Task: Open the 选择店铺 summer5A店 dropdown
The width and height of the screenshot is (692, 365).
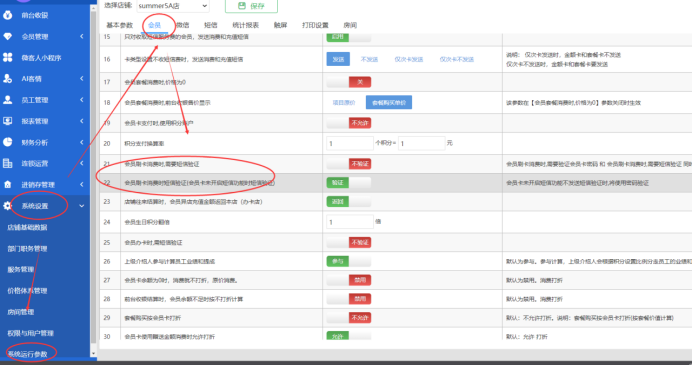Action: coord(173,6)
